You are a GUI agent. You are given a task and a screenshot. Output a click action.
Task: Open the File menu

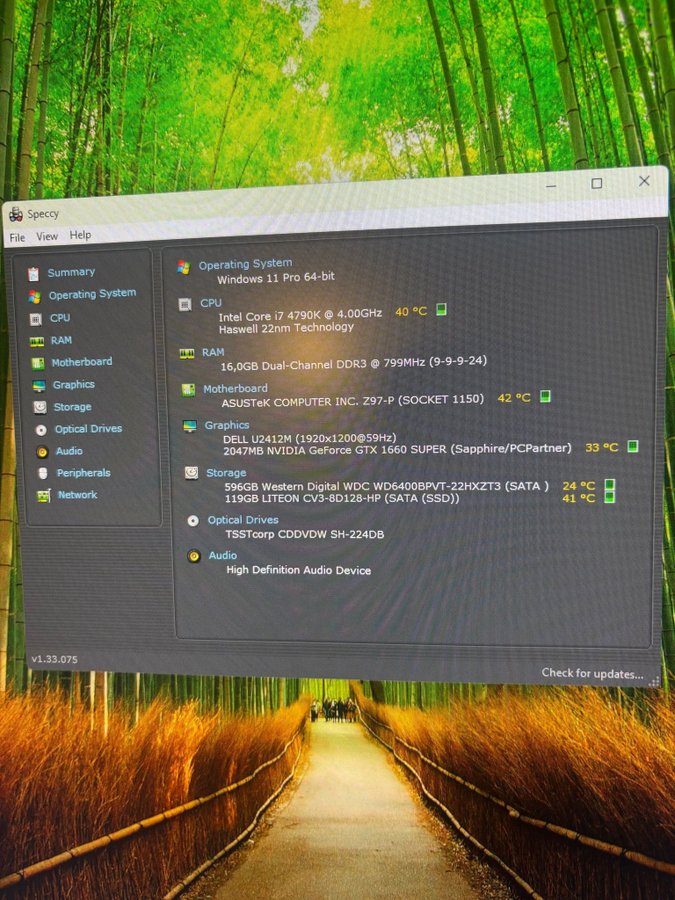(17, 238)
